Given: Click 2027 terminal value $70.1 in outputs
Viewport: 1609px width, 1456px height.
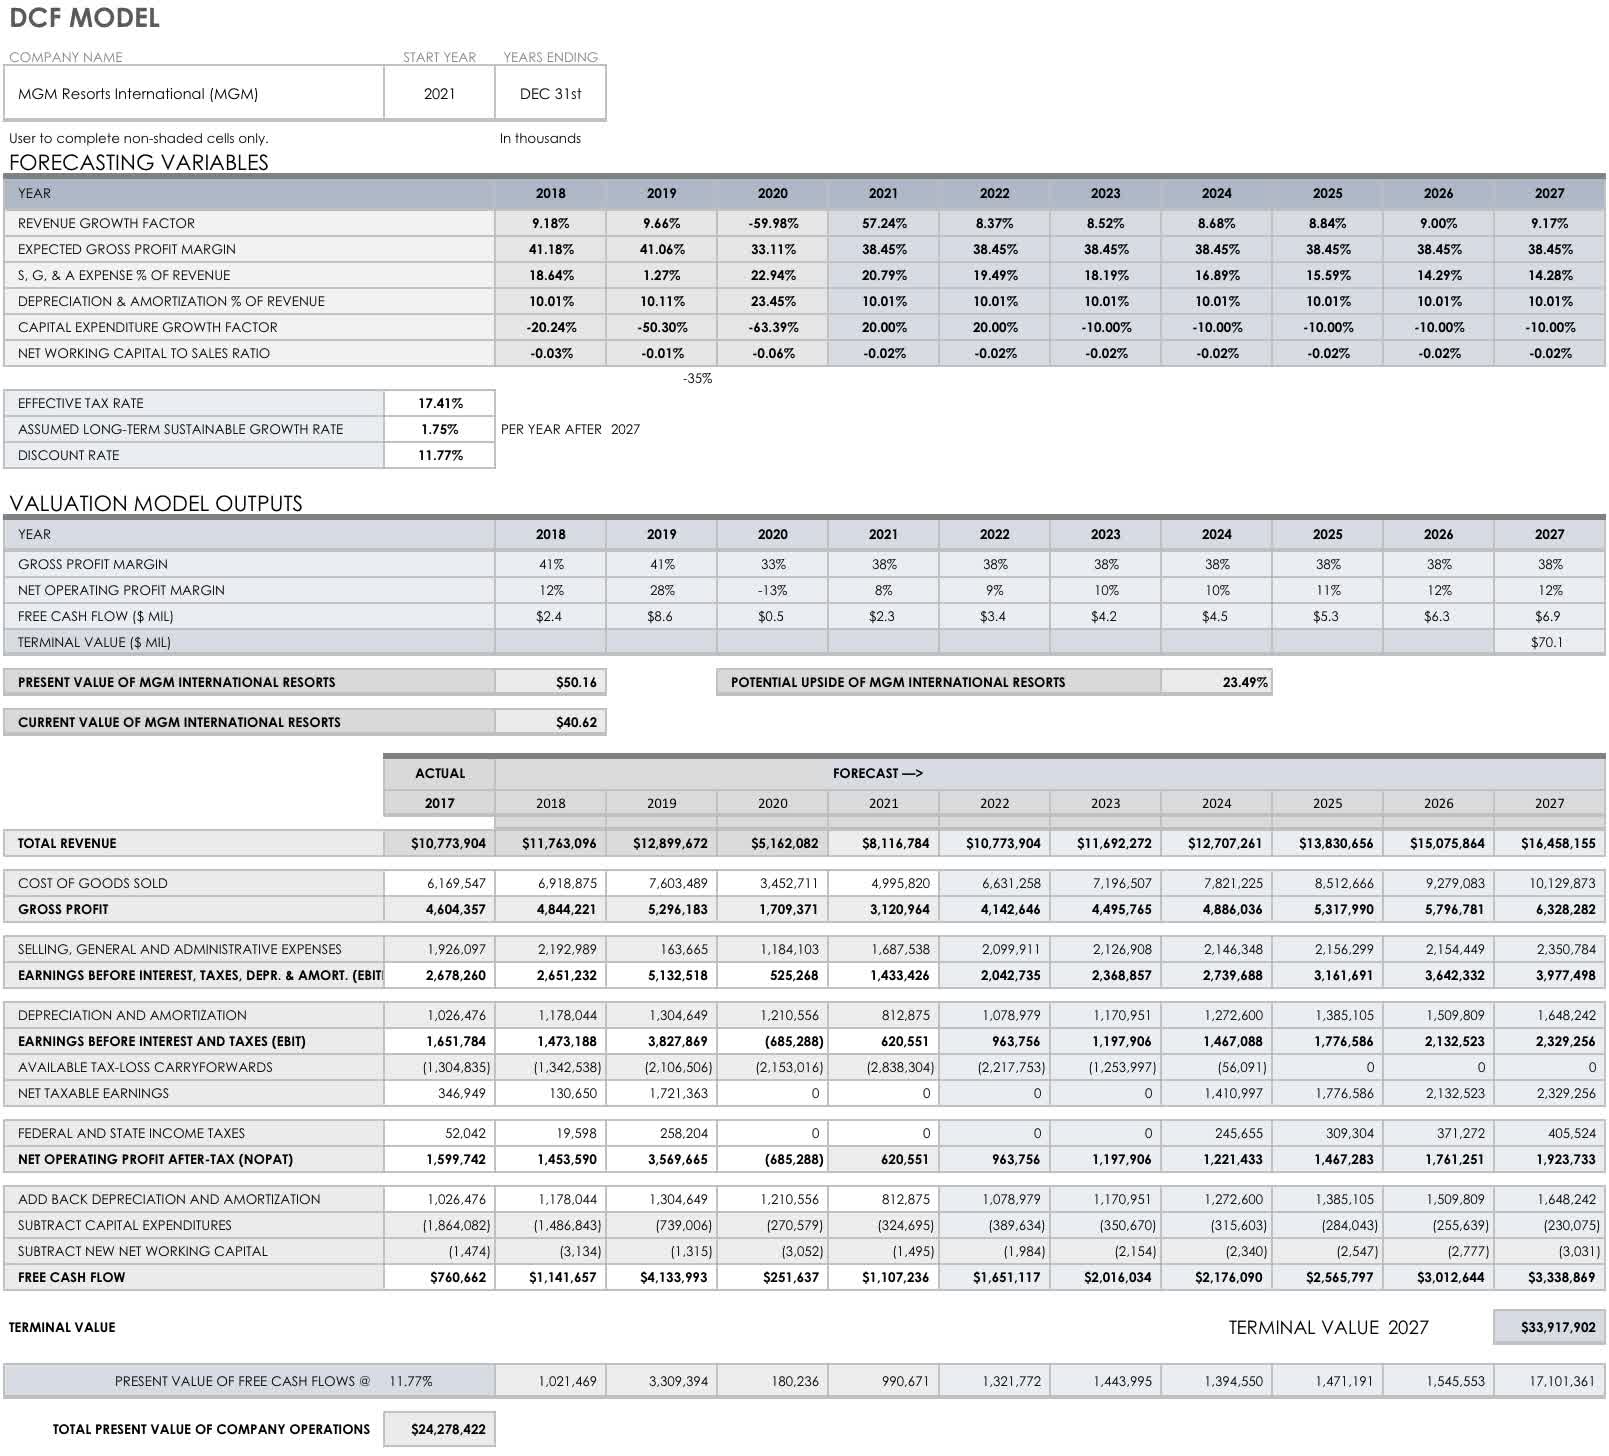Looking at the screenshot, I should click(x=1549, y=642).
